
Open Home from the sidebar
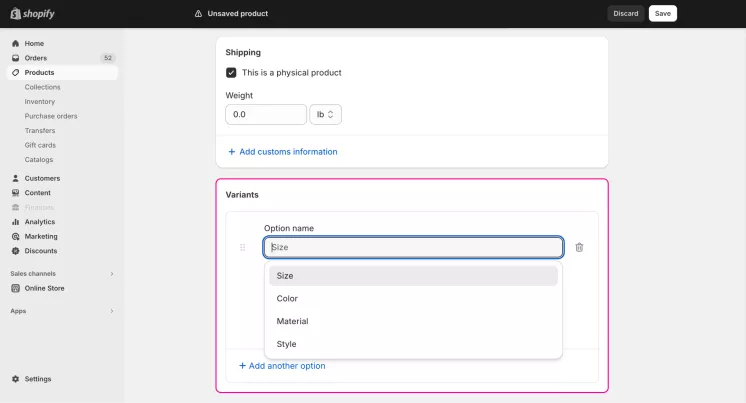point(34,44)
